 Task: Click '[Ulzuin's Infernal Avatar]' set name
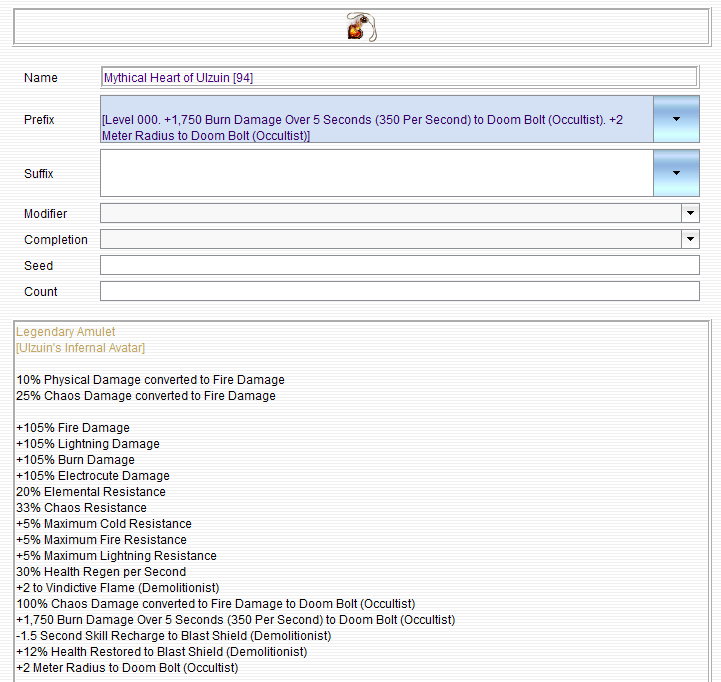80,348
